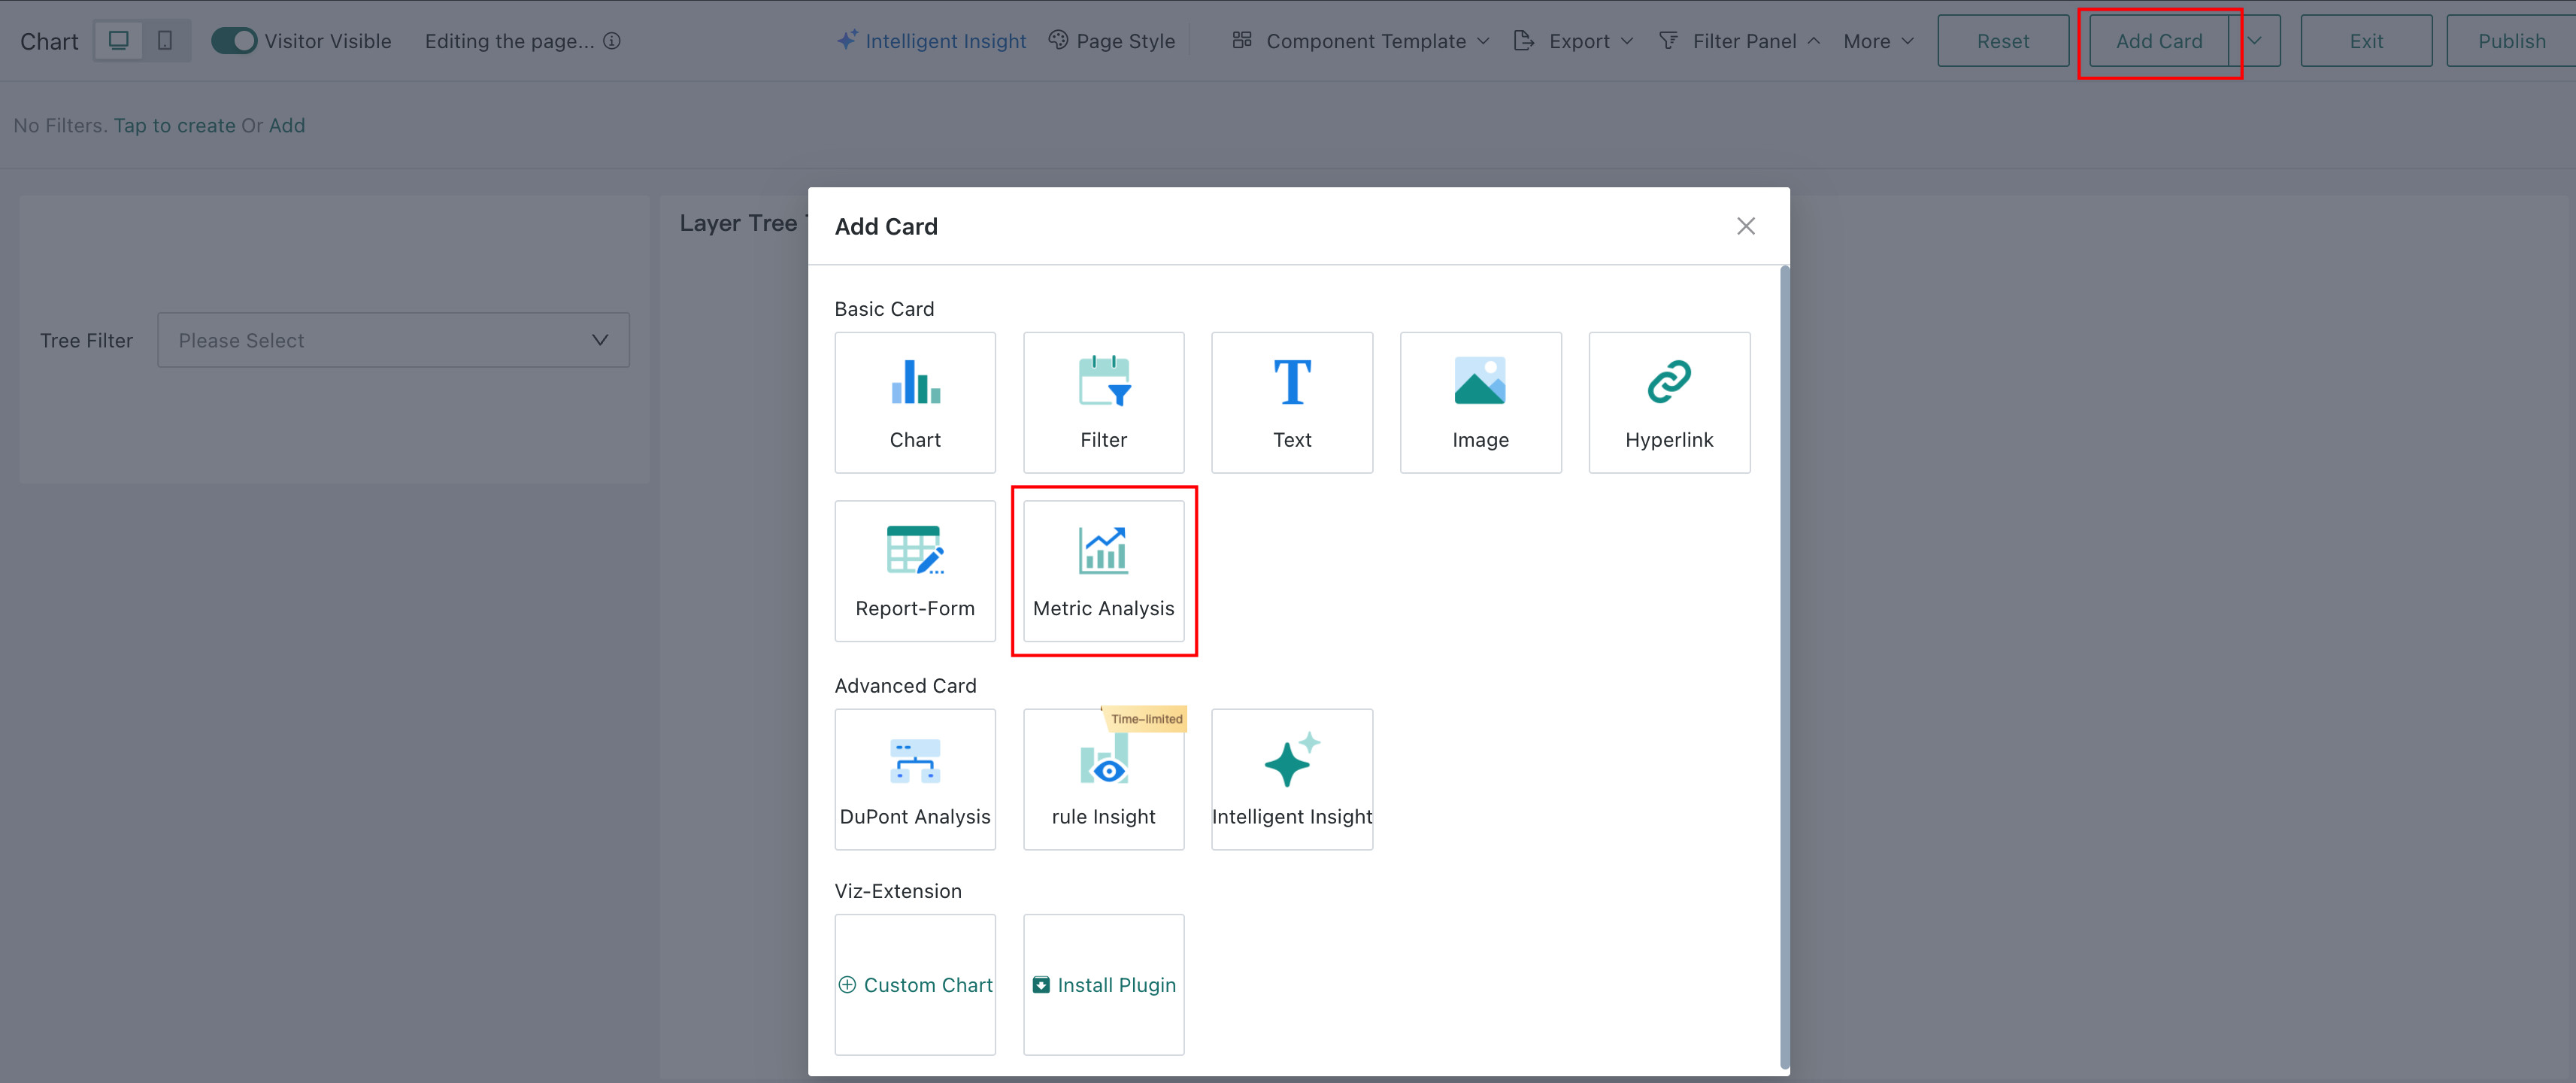The image size is (2576, 1083).
Task: Expand the Export menu
Action: pos(1574,41)
